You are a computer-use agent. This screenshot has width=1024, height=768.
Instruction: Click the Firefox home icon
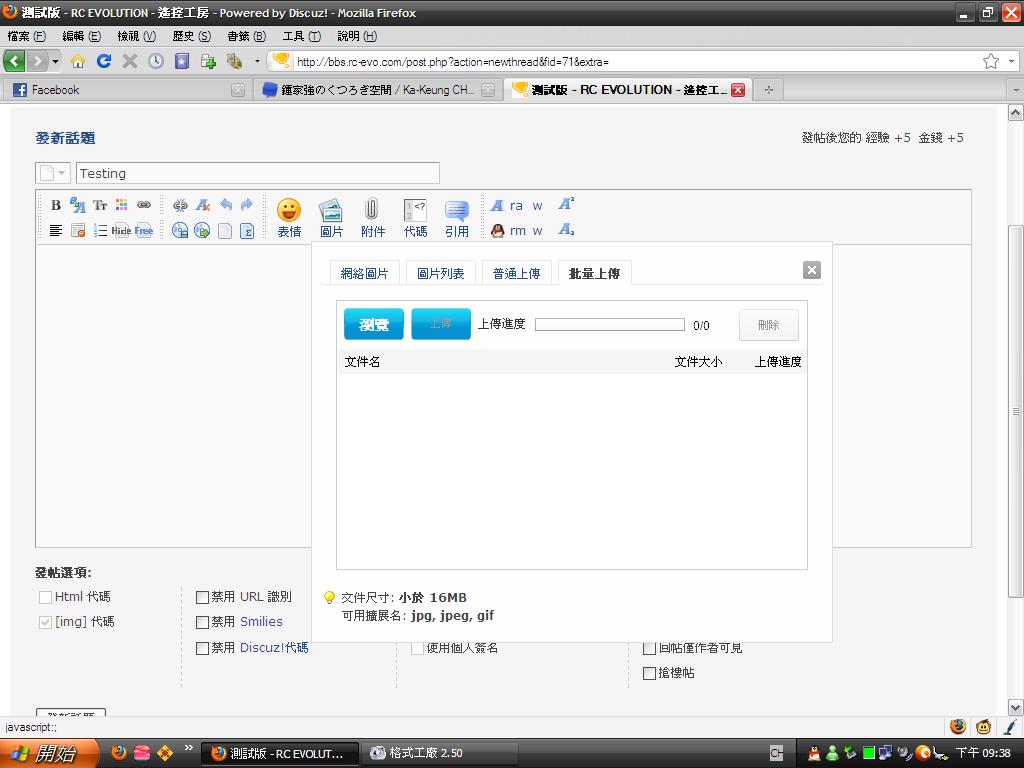click(77, 61)
